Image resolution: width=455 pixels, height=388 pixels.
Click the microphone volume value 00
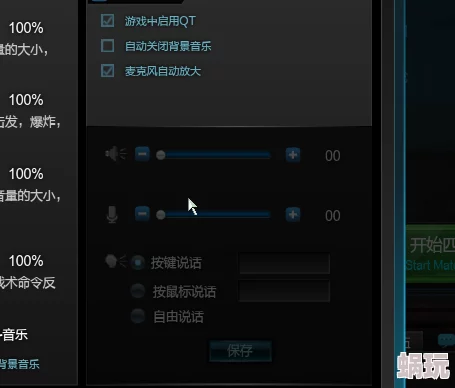pos(333,216)
